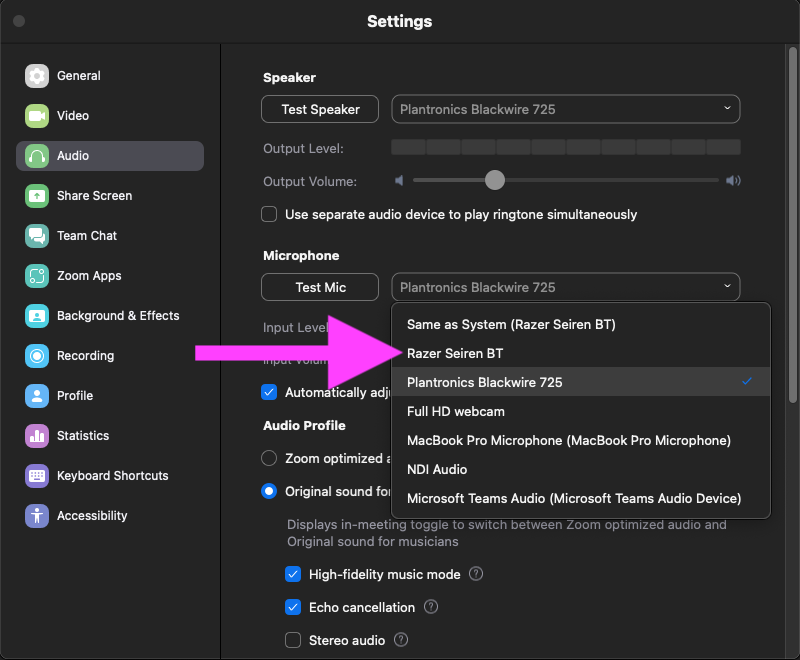Choose Full HD webcam microphone
Screen dimensions: 800x660
click(x=581, y=411)
